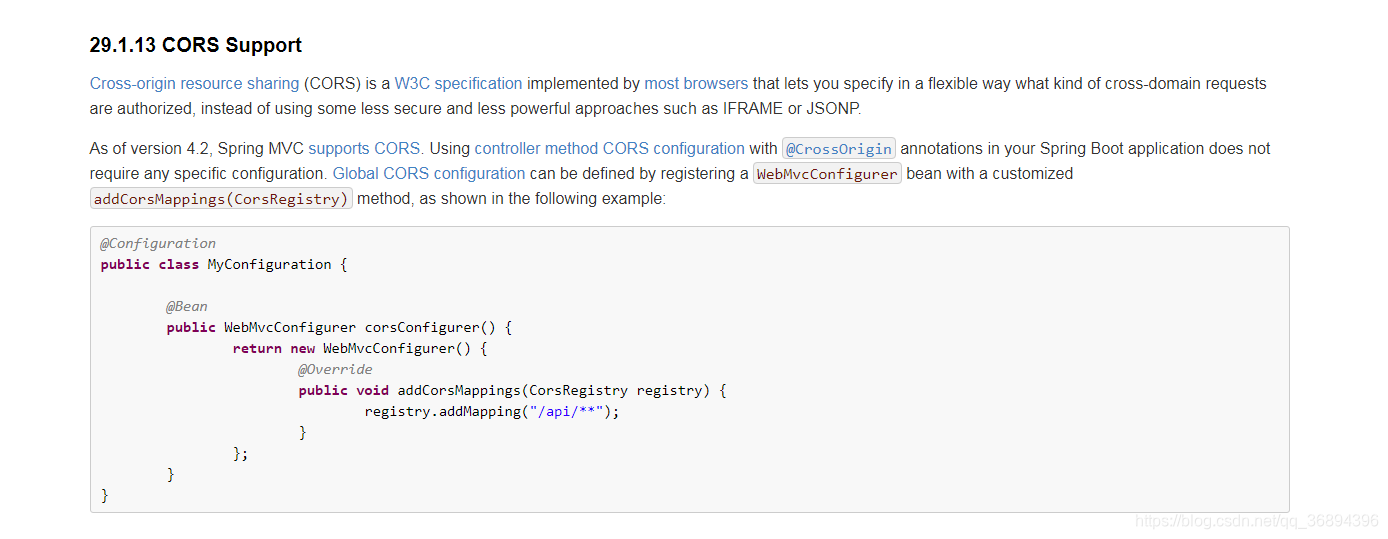Click the @Bean annotation in the code

(x=187, y=306)
